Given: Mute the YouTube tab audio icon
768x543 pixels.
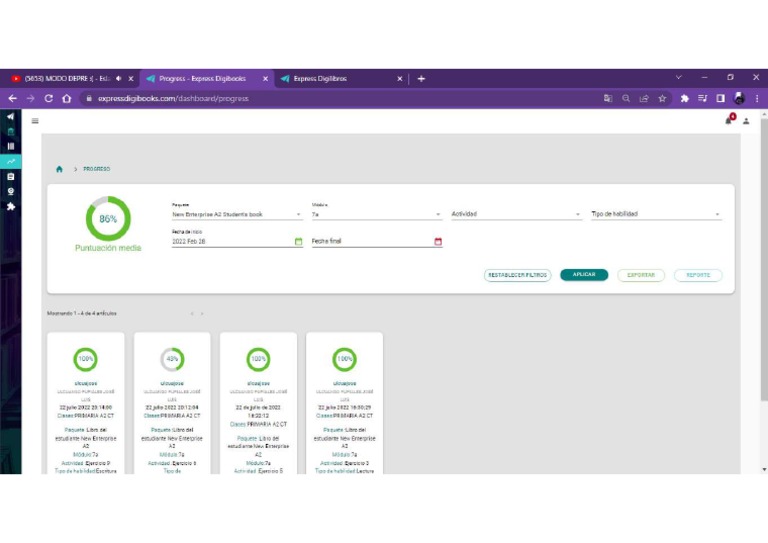Looking at the screenshot, I should (x=118, y=78).
